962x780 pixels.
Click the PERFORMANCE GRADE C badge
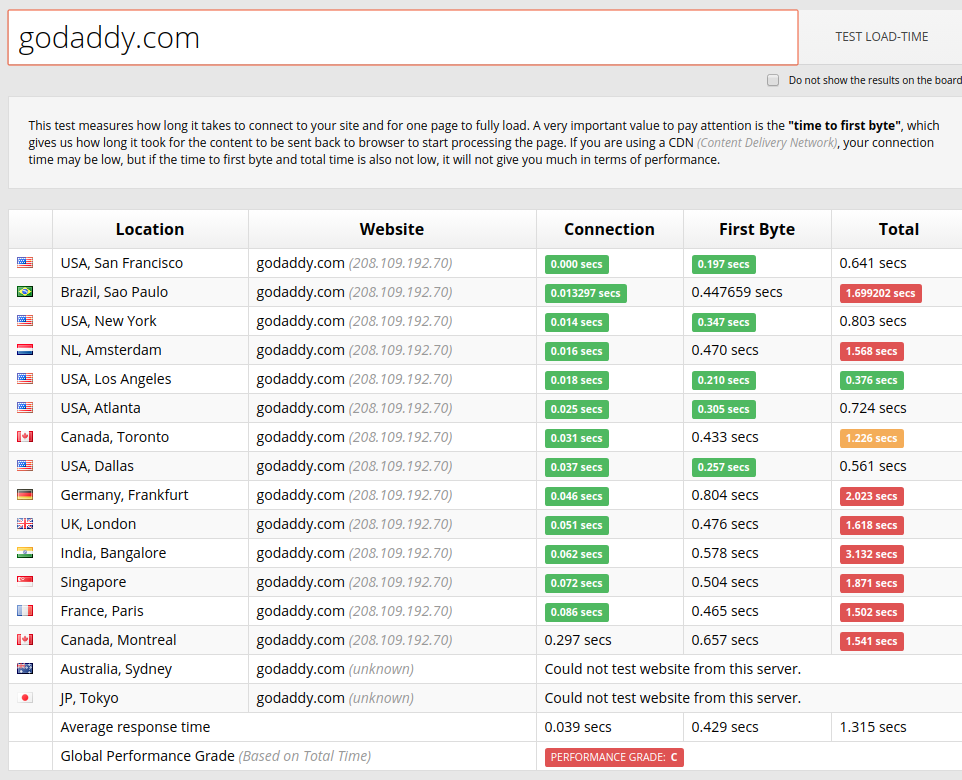(614, 757)
